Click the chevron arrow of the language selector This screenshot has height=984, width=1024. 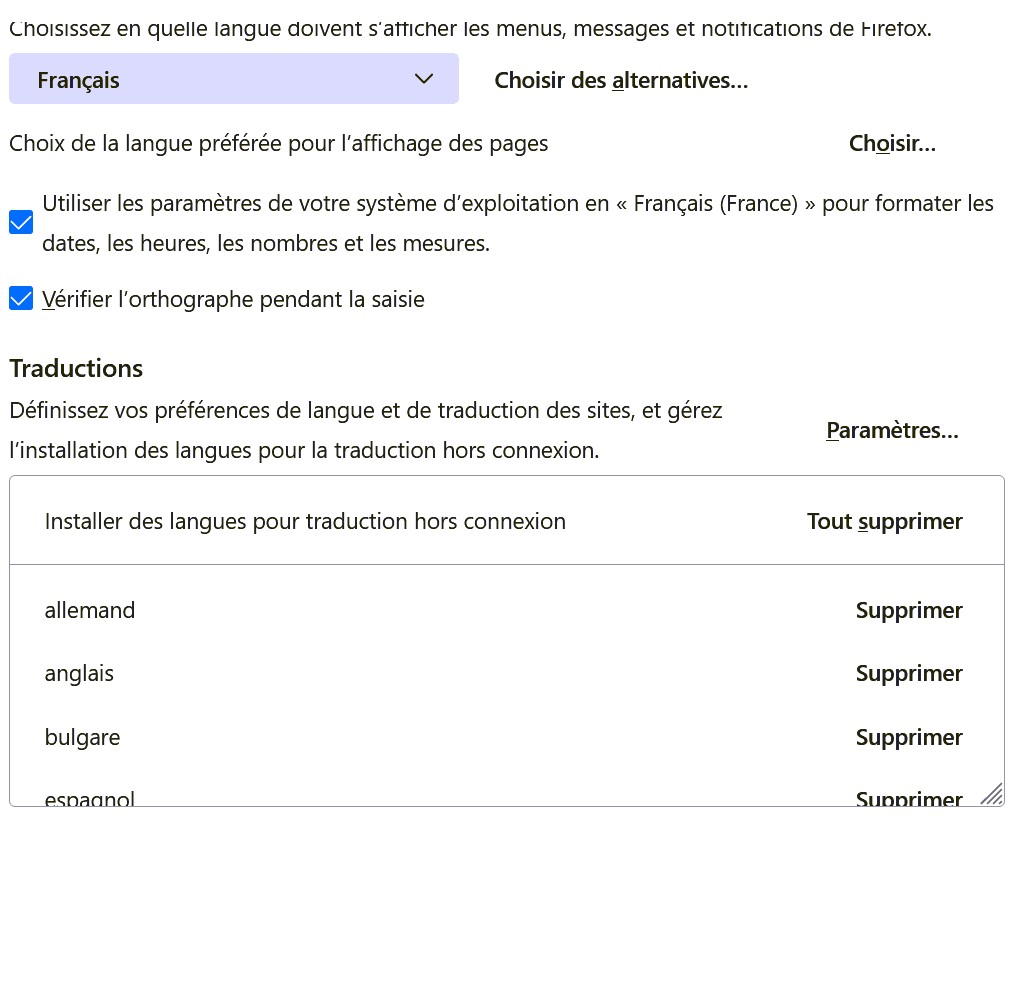(424, 79)
